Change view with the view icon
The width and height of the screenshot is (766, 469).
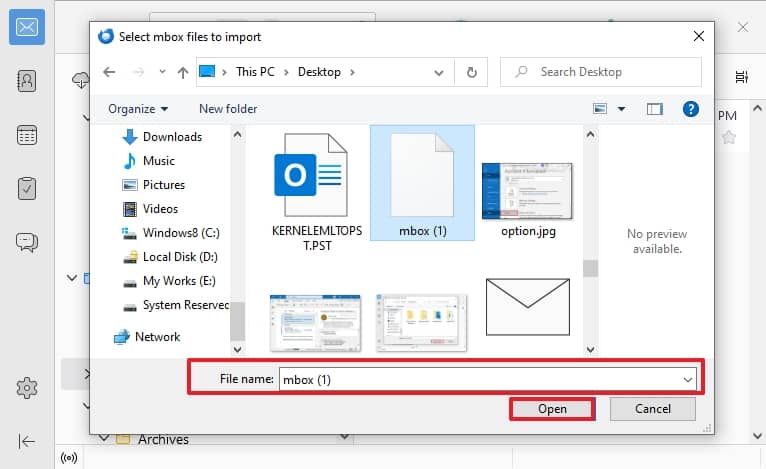[600, 108]
